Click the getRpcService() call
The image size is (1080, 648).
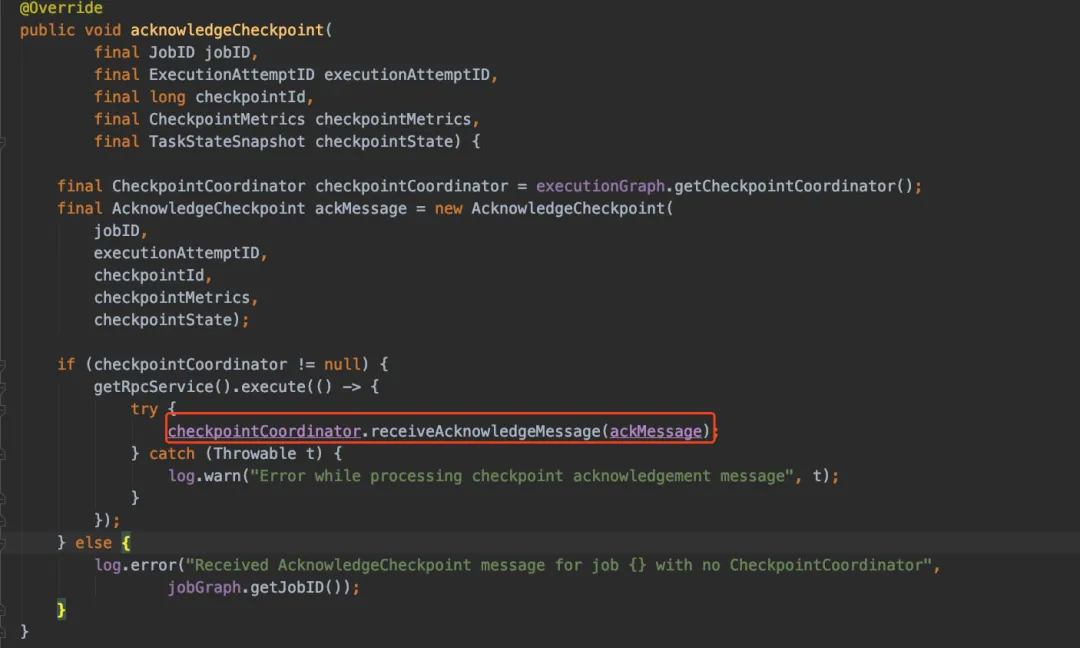(162, 386)
